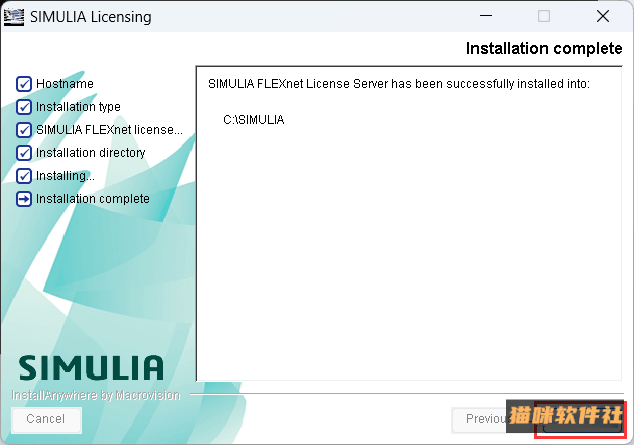Image resolution: width=634 pixels, height=445 pixels.
Task: Select the Installing... step label
Action: coord(65,176)
